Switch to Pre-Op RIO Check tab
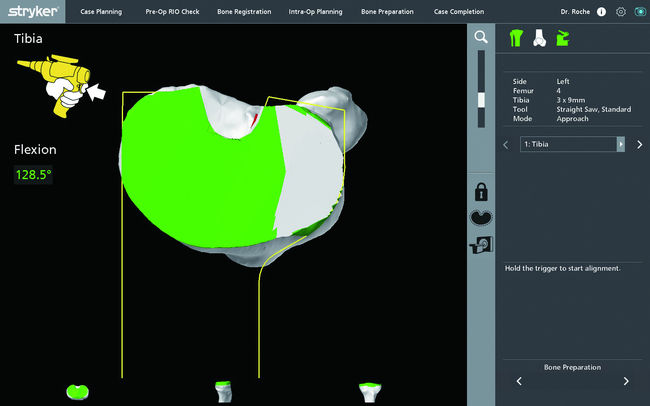650x406 pixels. click(x=172, y=12)
